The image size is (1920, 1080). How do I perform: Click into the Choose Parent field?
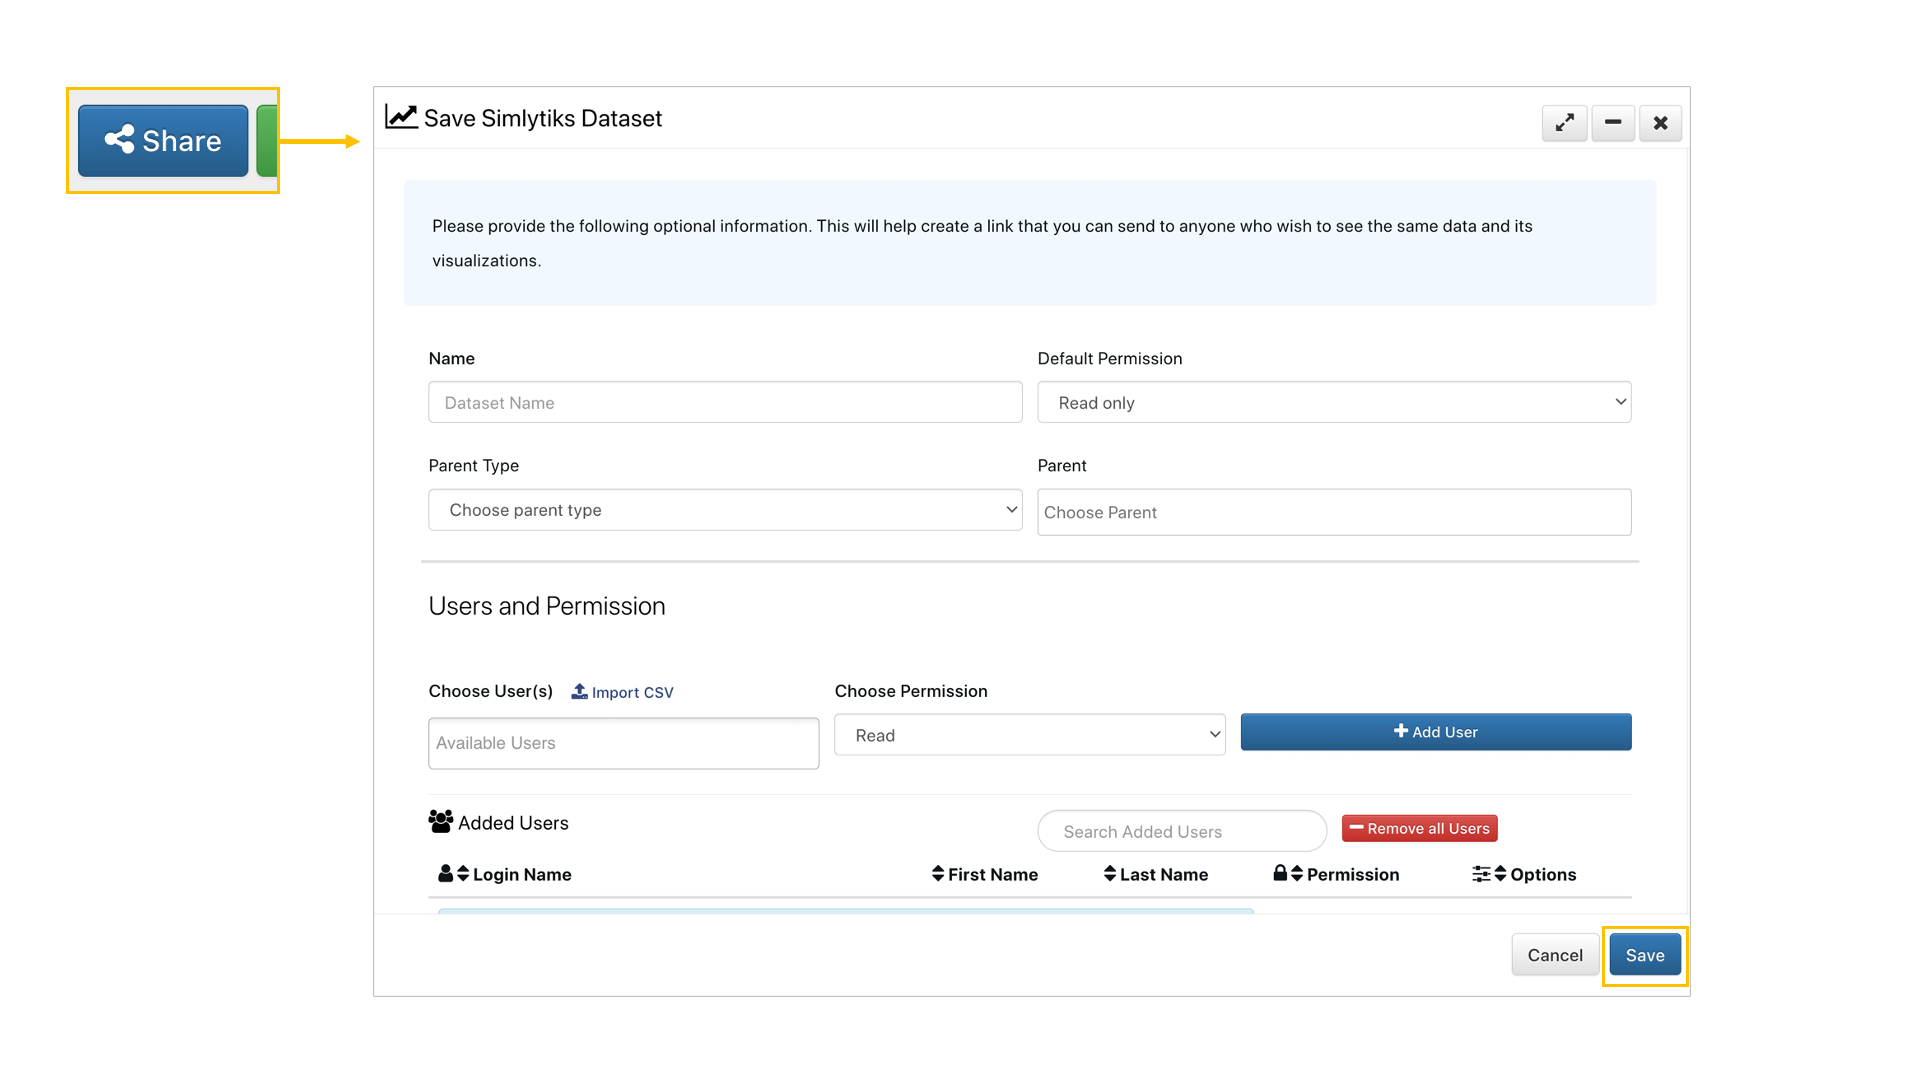point(1334,512)
